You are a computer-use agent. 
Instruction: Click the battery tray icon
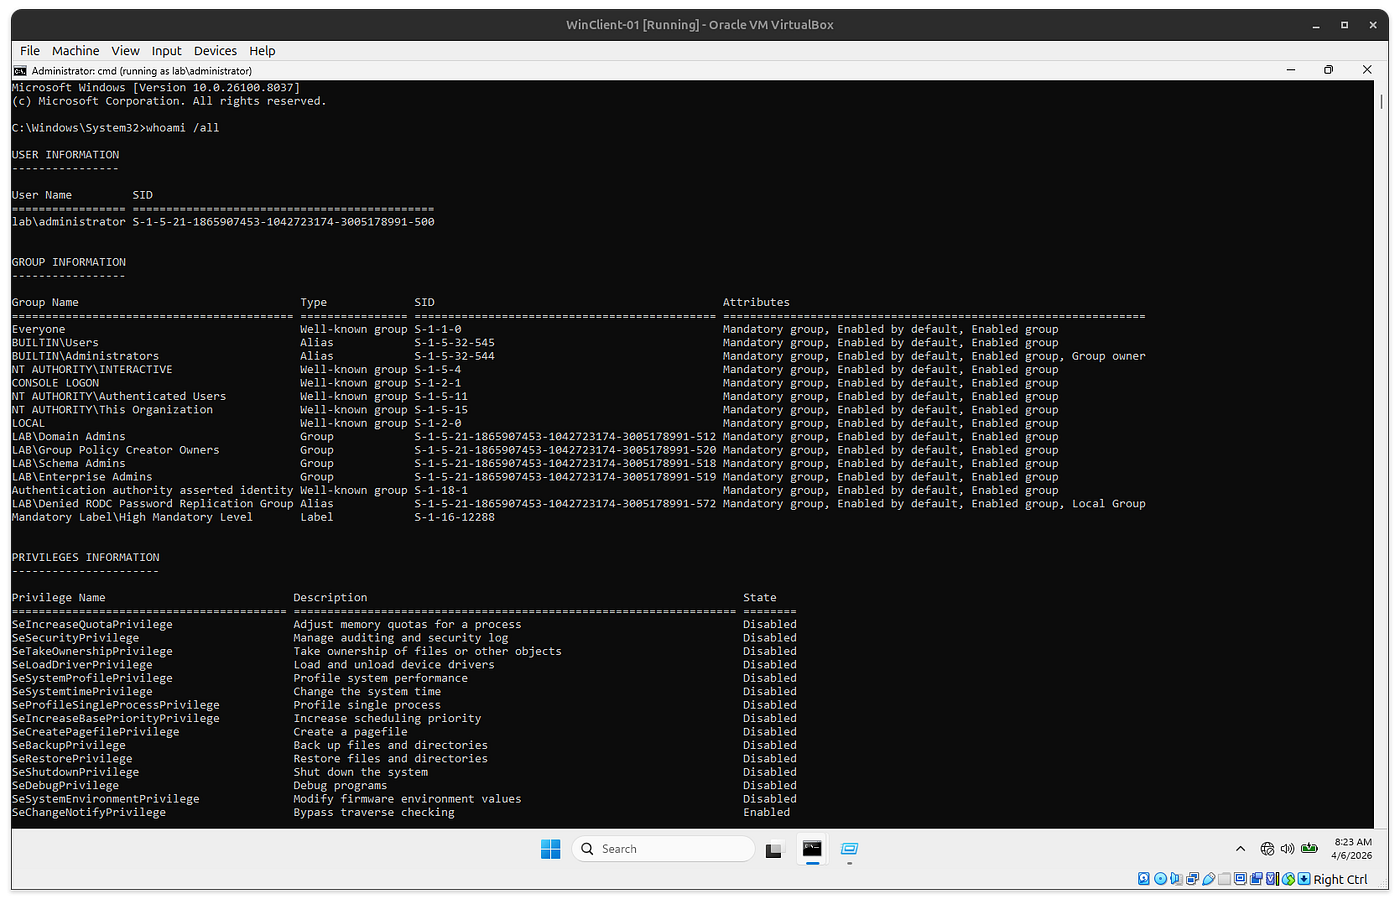tap(1309, 849)
